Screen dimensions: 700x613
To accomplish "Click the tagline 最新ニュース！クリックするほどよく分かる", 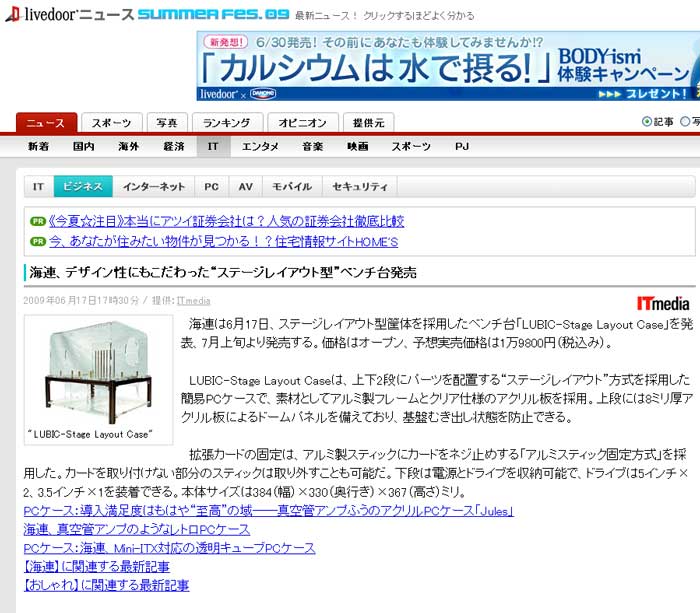I will [x=384, y=16].
